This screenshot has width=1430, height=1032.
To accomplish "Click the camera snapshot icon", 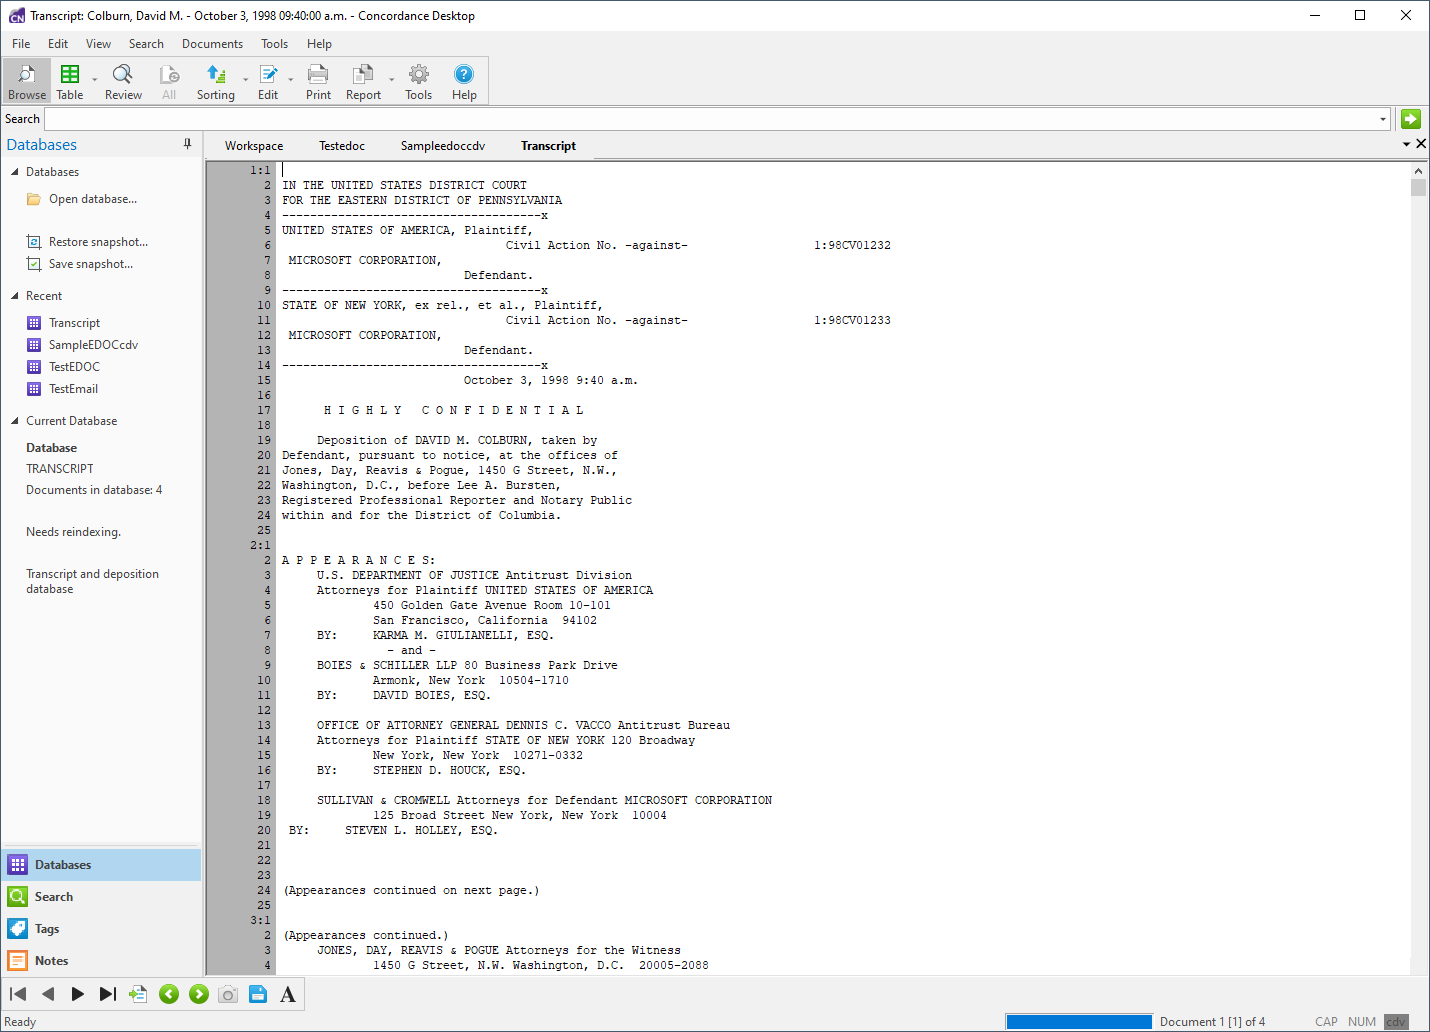I will 228,994.
